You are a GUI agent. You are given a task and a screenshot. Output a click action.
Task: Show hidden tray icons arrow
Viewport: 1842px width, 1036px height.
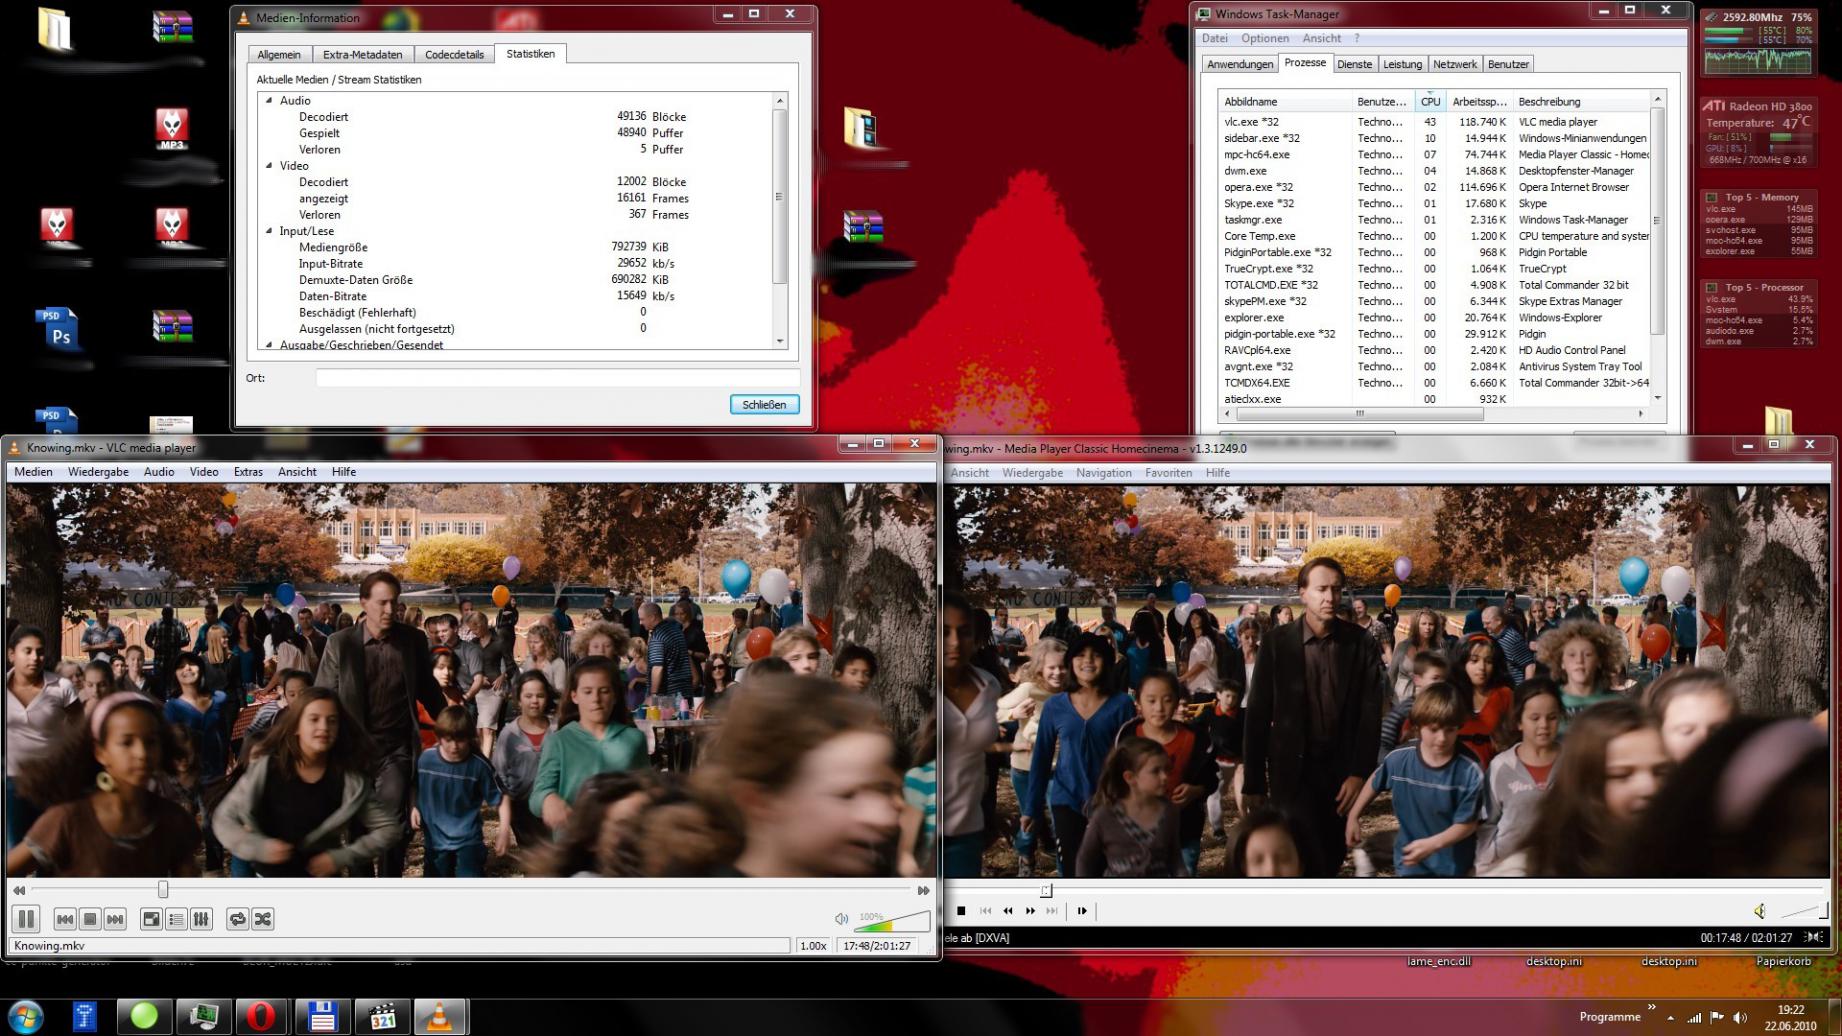tap(1670, 1017)
